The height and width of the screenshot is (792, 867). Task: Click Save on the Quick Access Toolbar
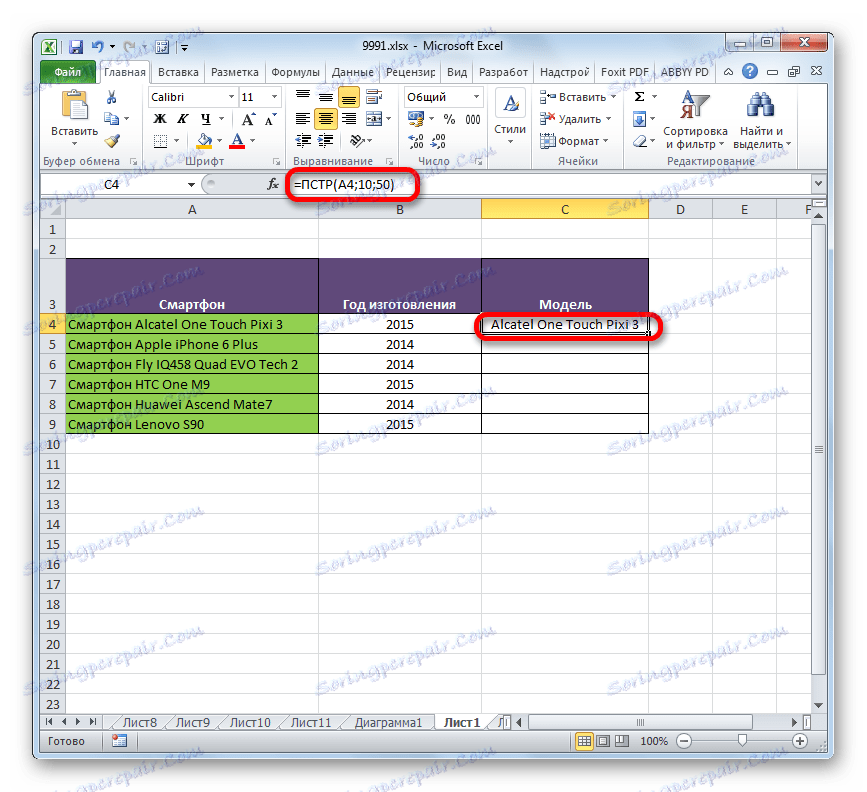click(75, 46)
